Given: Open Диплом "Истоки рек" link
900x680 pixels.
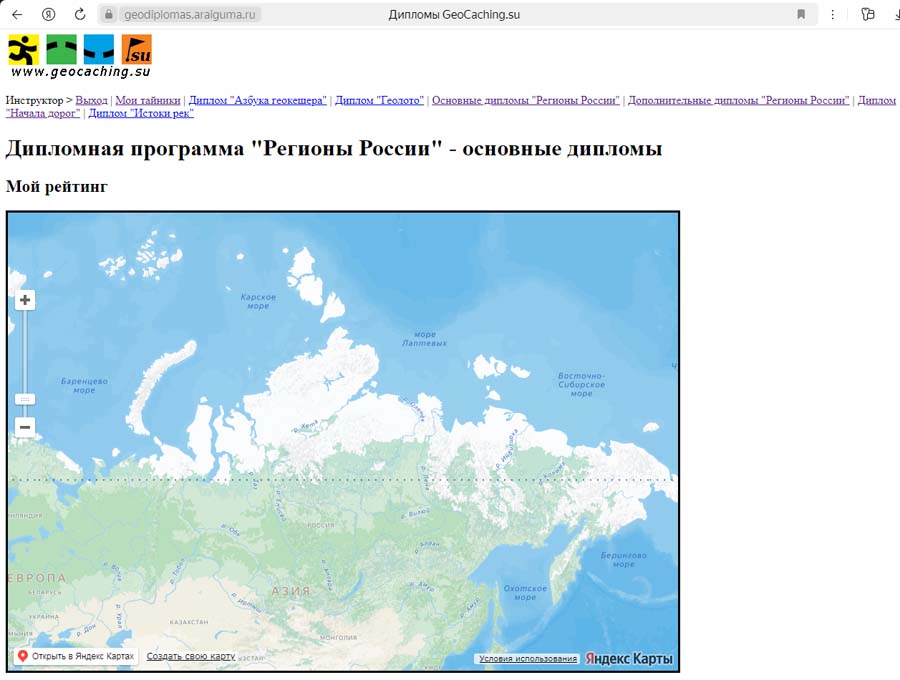Looking at the screenshot, I should 141,113.
